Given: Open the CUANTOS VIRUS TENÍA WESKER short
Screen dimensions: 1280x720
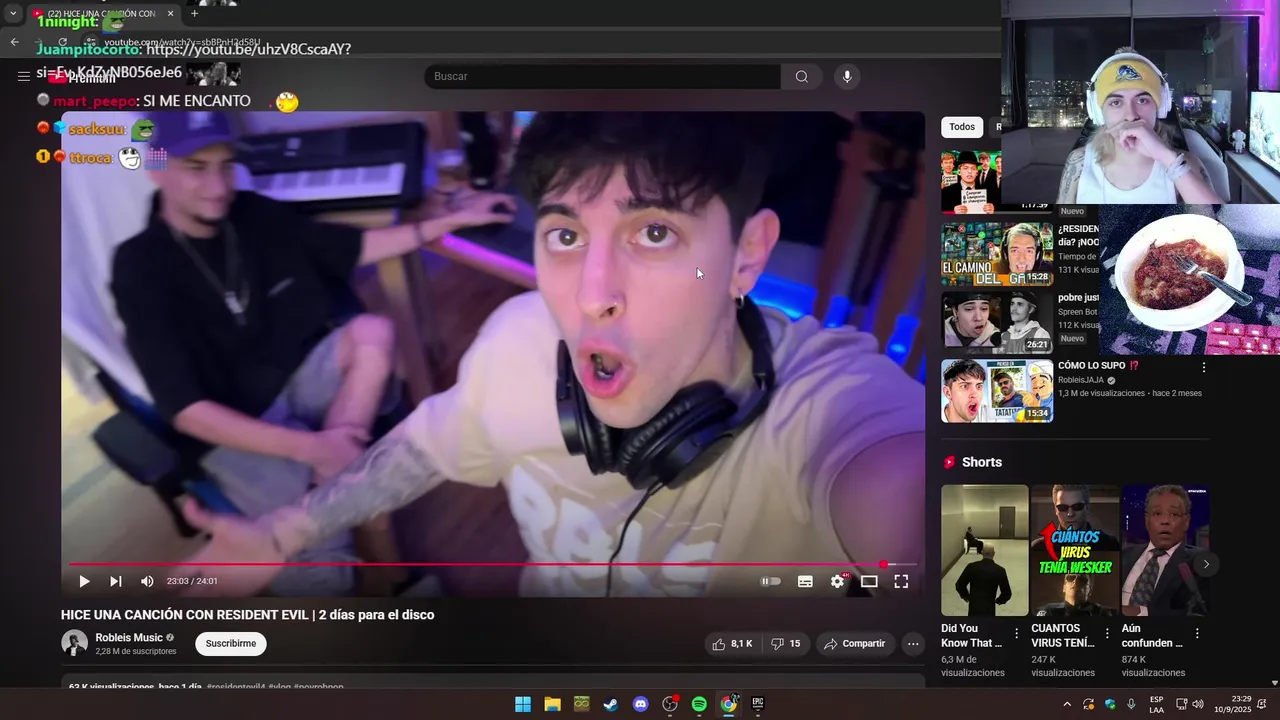Looking at the screenshot, I should point(1074,550).
